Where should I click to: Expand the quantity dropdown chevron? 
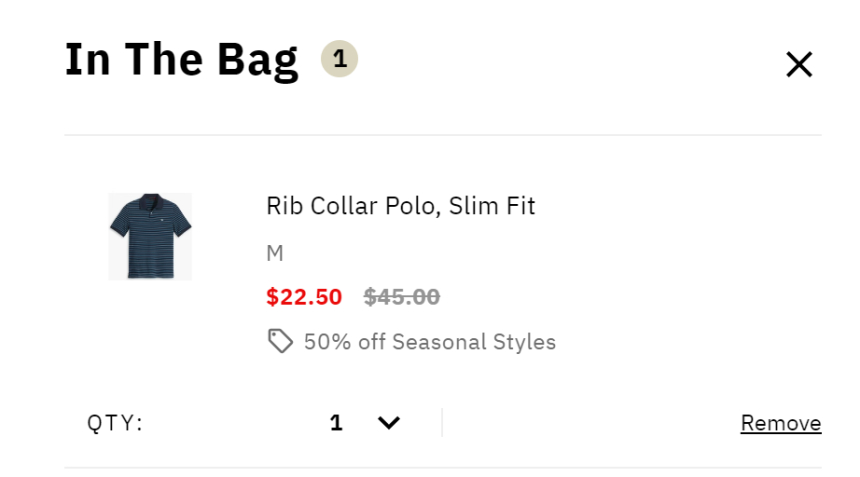point(389,423)
